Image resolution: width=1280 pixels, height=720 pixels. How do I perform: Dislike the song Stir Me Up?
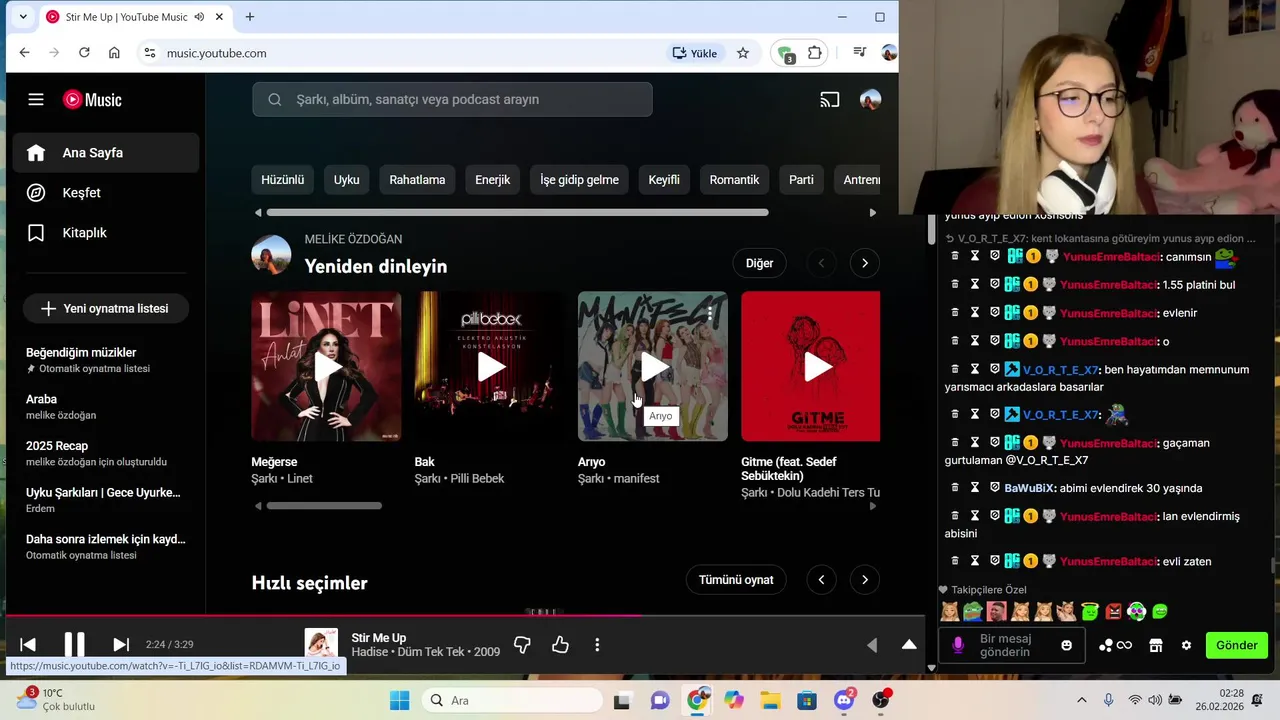[522, 645]
